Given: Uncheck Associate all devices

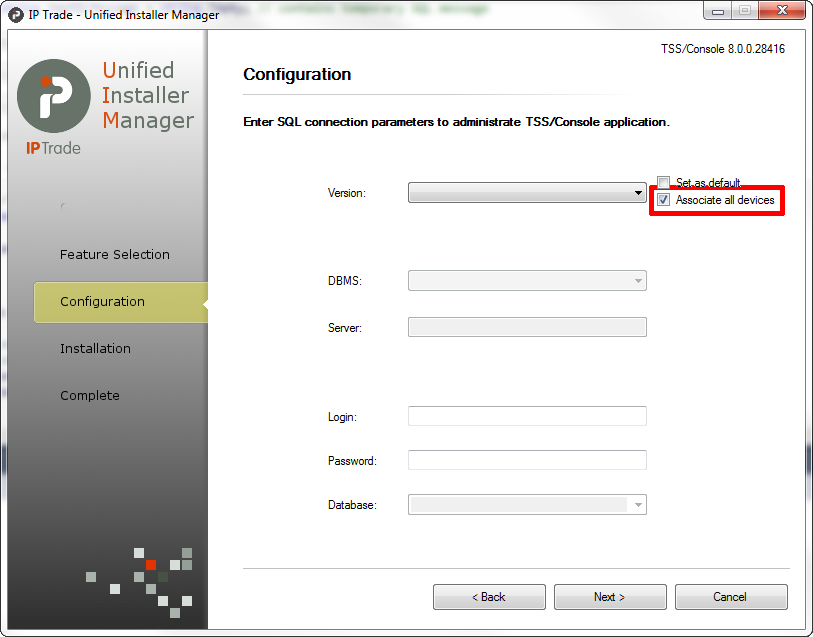Looking at the screenshot, I should 664,200.
